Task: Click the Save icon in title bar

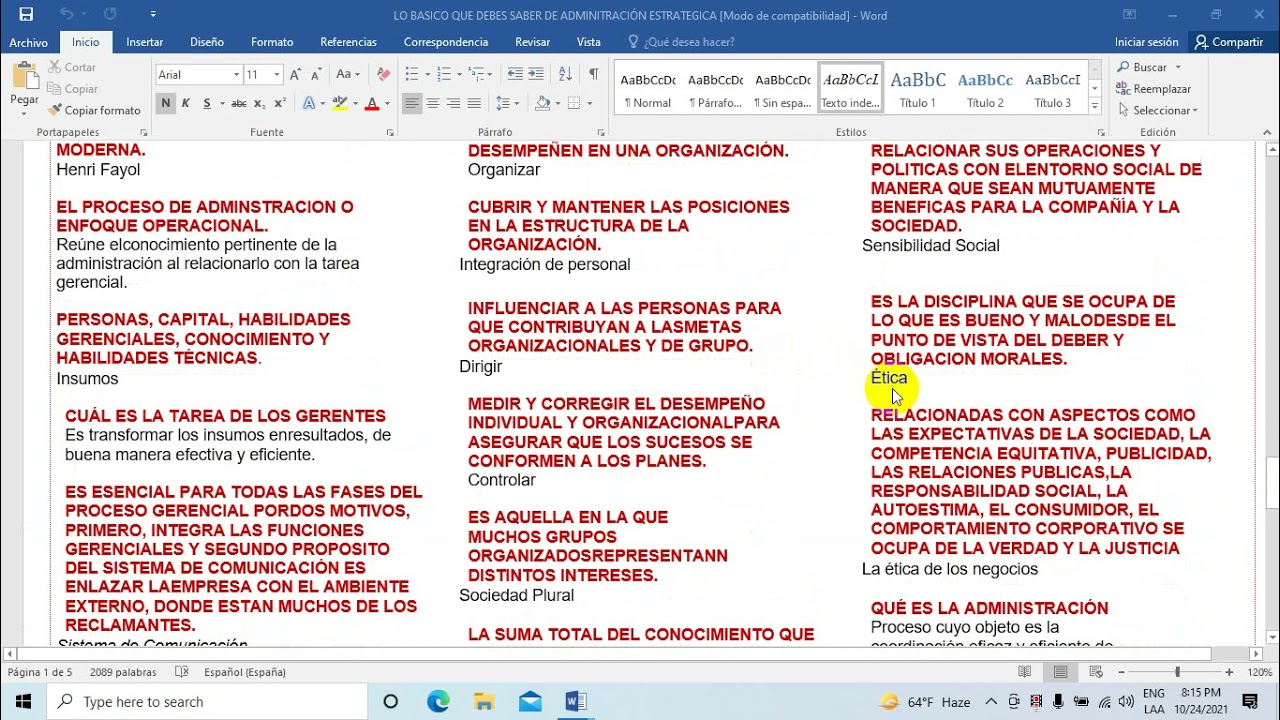Action: click(26, 14)
